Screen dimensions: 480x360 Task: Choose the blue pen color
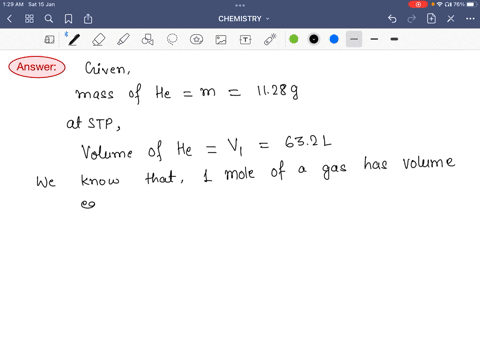(334, 39)
